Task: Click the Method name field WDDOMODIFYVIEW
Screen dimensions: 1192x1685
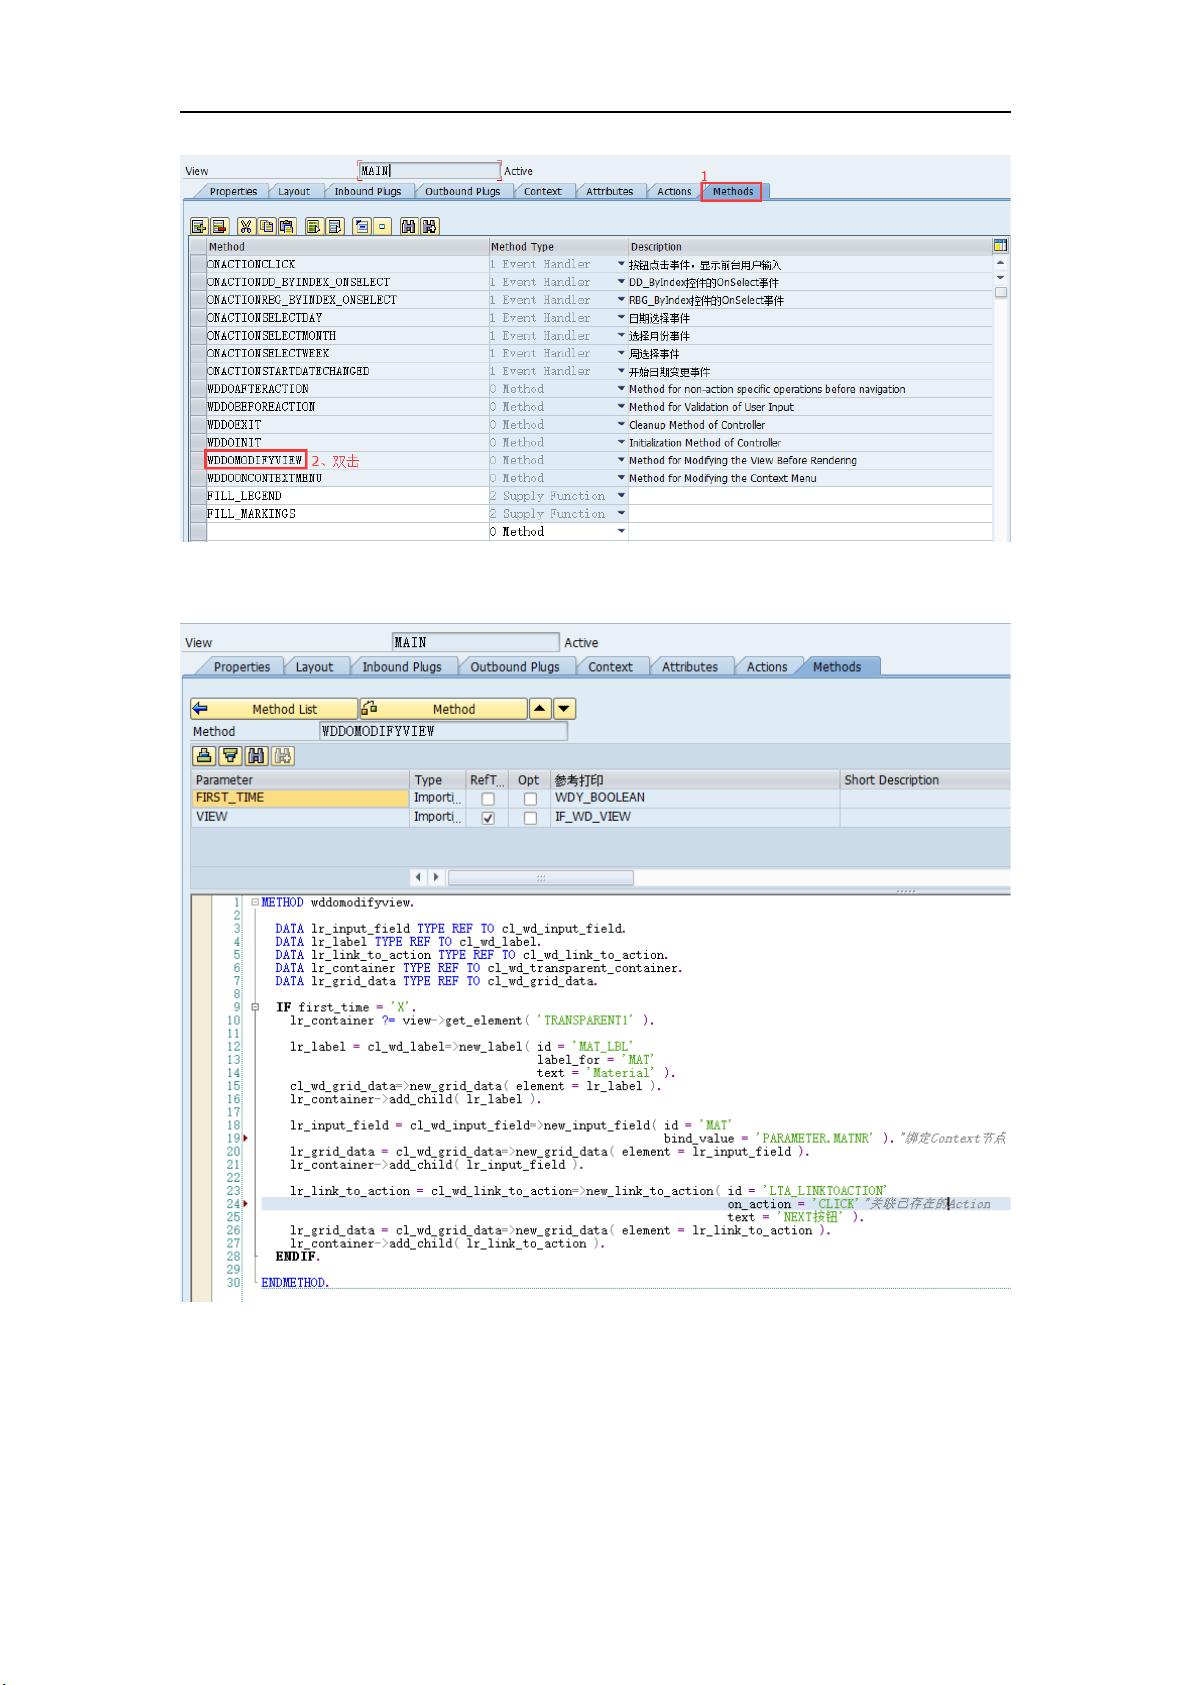Action: [x=443, y=731]
